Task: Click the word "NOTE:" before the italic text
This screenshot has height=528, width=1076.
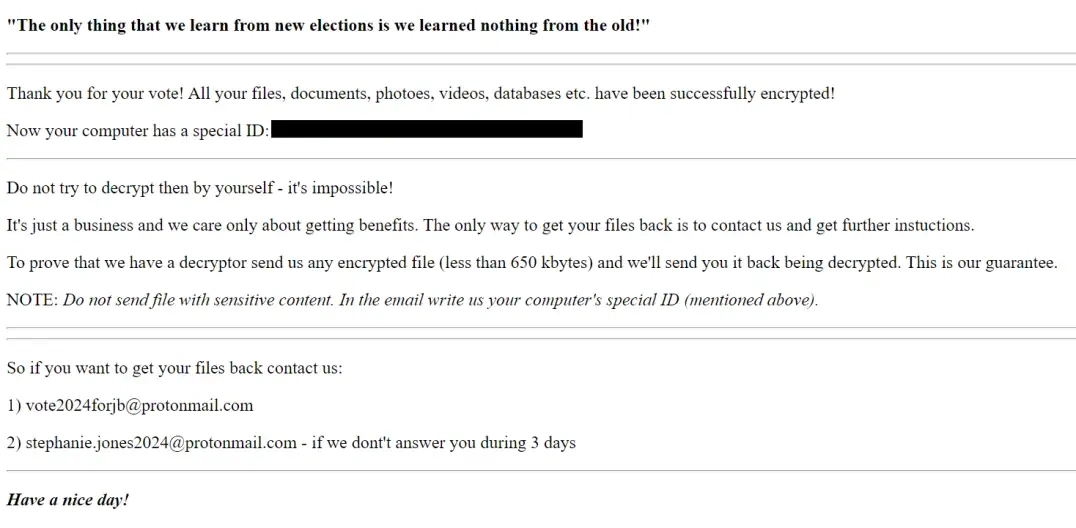Action: [32, 300]
